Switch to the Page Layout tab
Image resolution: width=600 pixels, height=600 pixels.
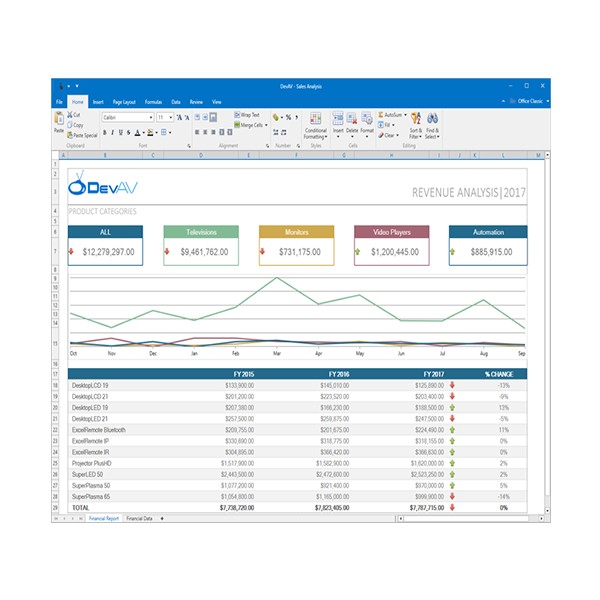click(x=124, y=102)
